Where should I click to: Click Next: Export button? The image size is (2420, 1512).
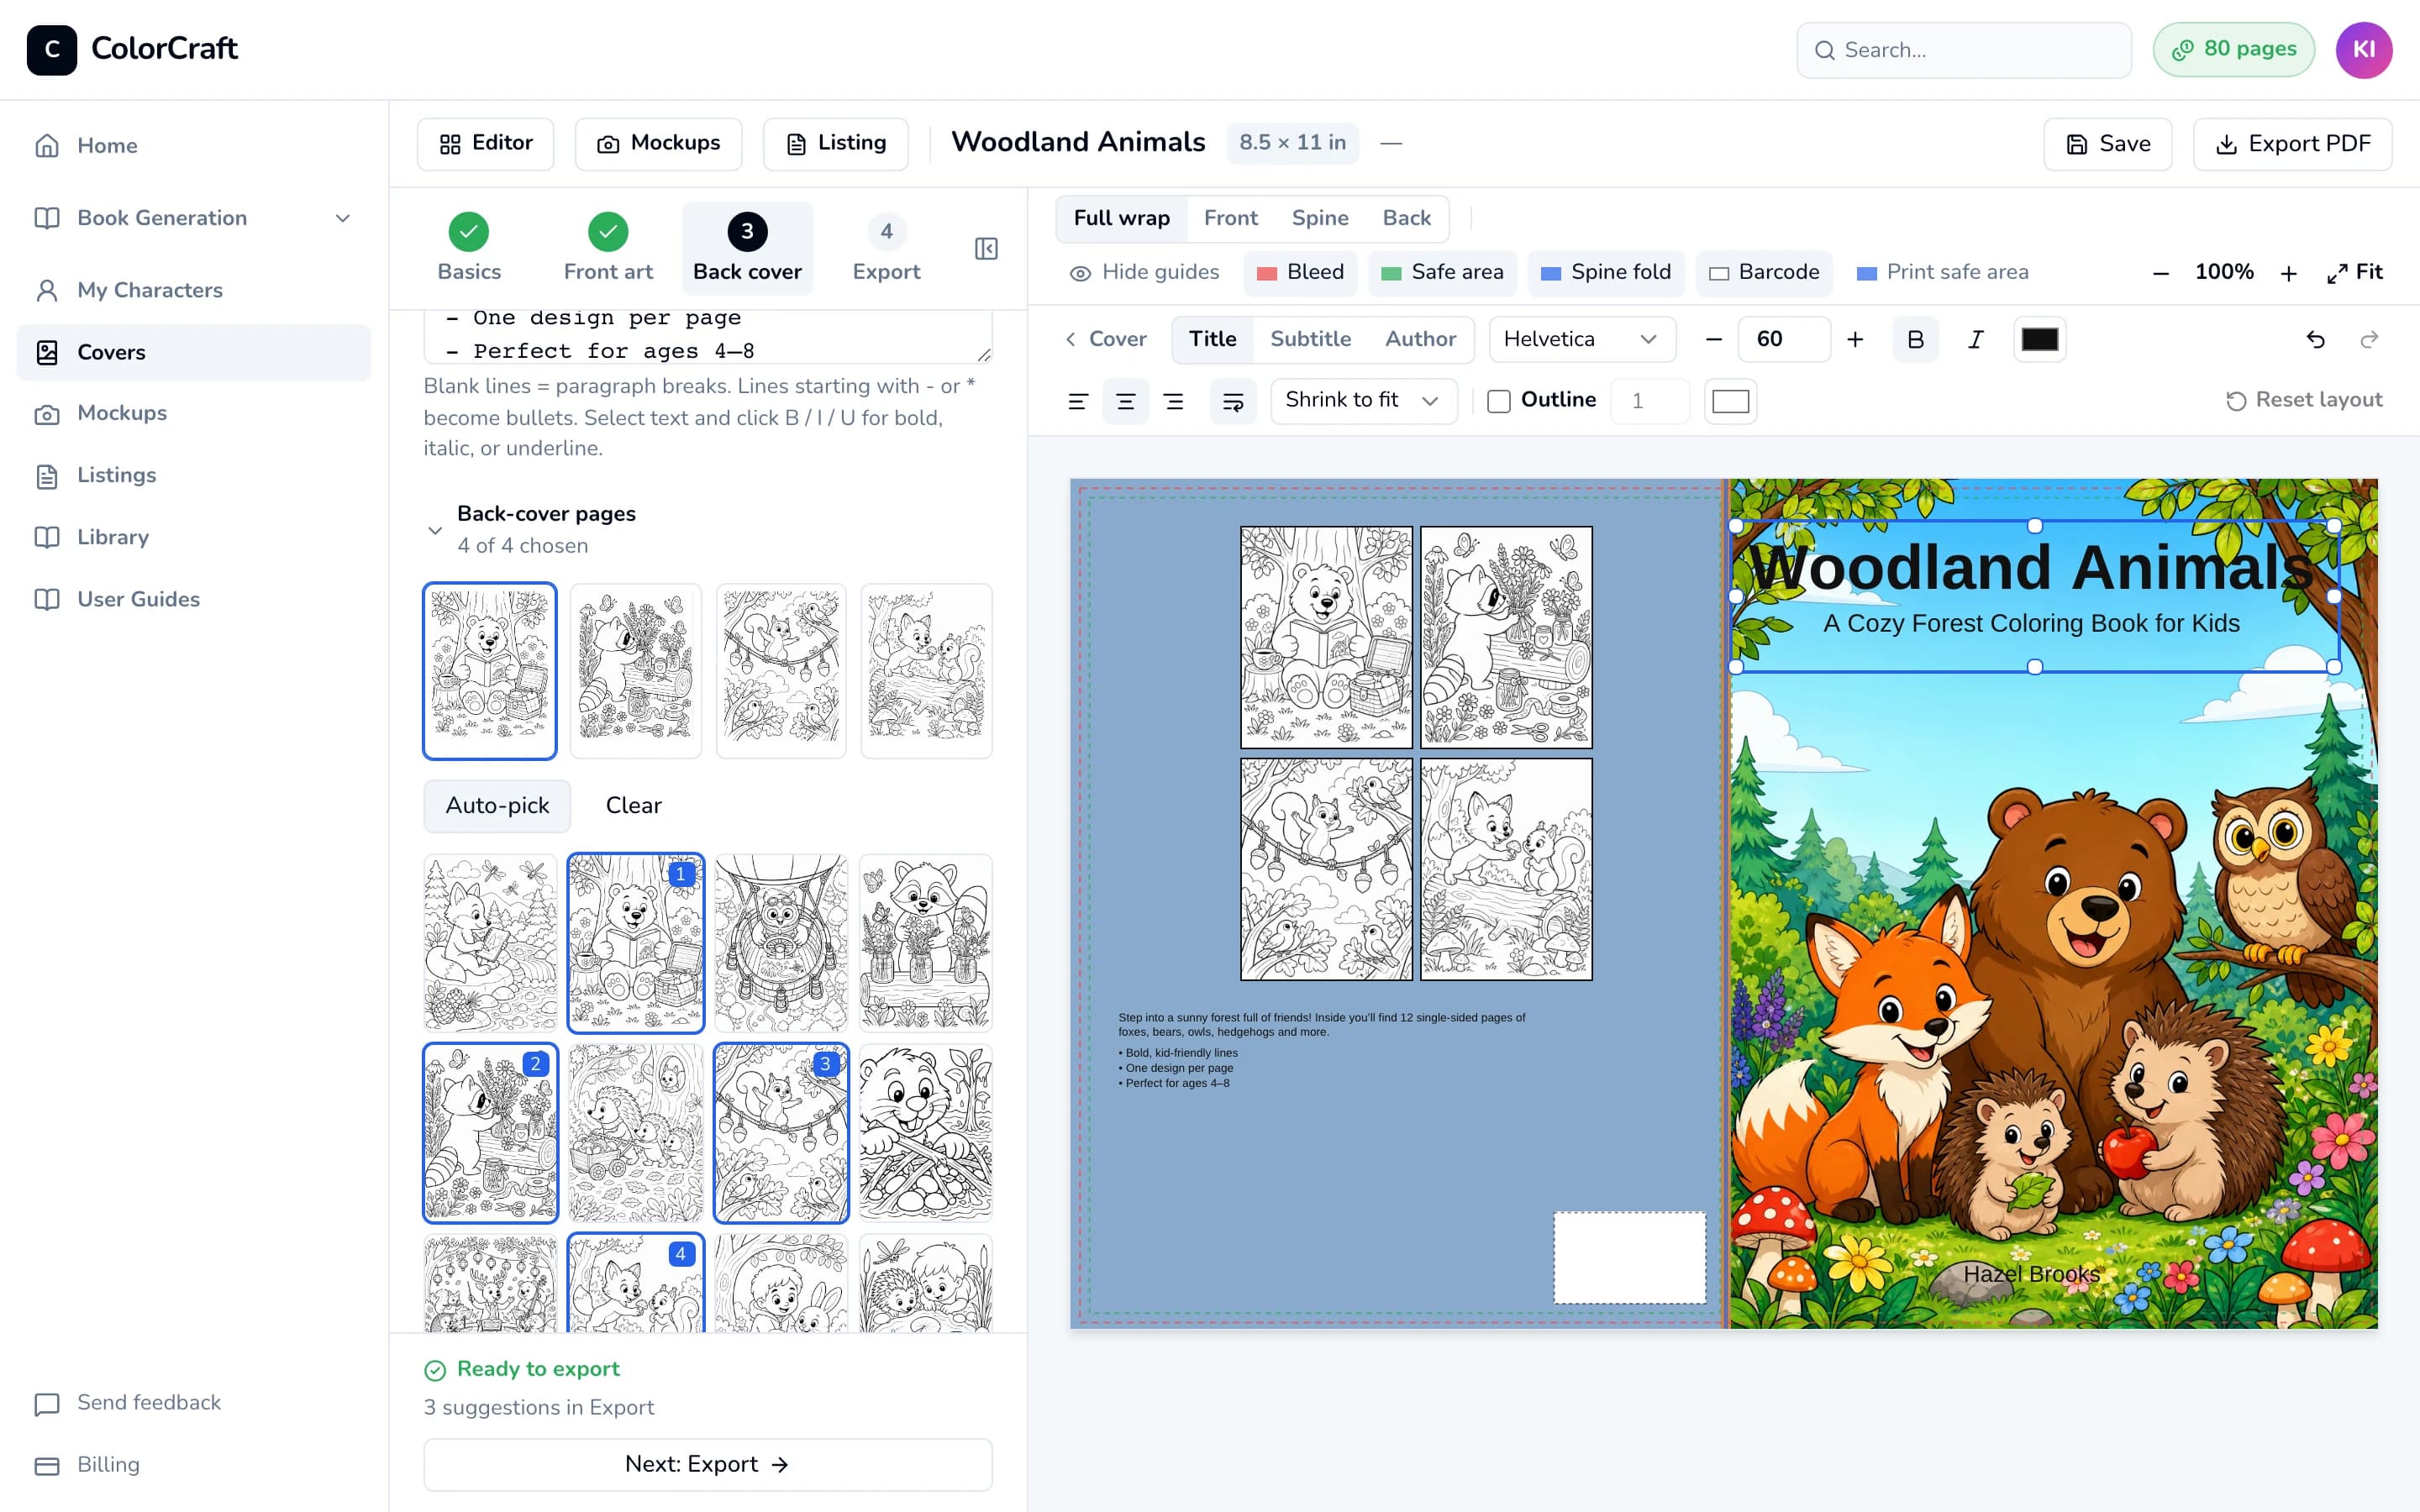[707, 1465]
